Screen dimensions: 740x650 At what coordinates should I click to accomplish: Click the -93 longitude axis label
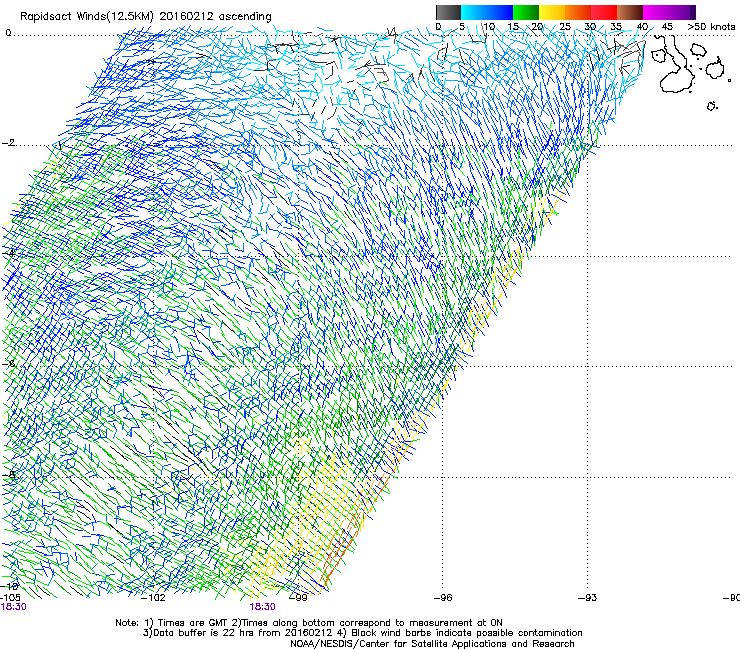tap(587, 598)
